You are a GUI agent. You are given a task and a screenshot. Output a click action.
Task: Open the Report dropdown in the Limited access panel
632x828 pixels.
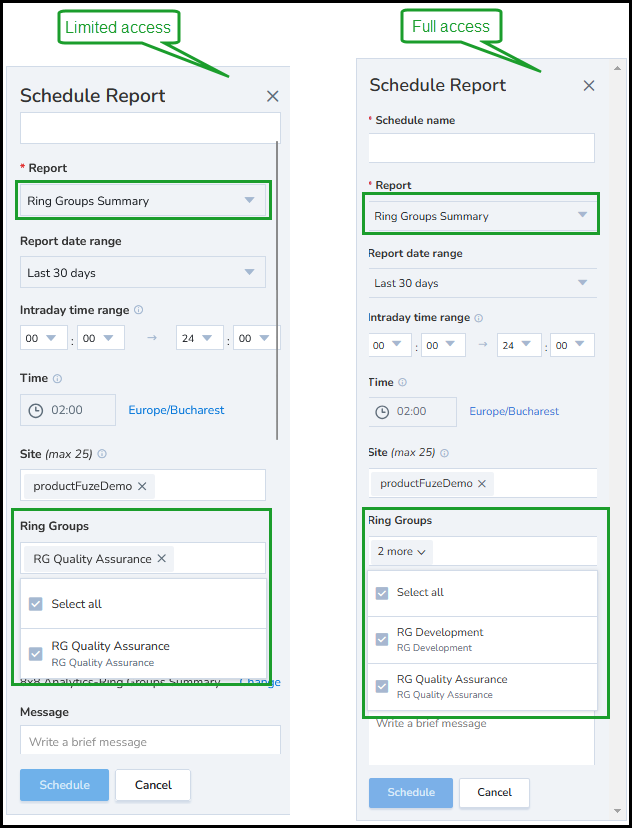coord(143,200)
